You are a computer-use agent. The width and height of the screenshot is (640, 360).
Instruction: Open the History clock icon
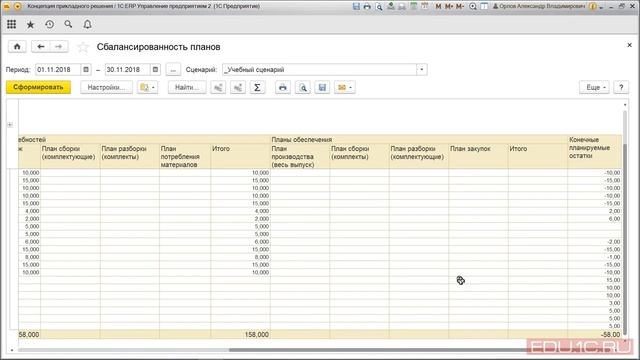[x=49, y=24]
